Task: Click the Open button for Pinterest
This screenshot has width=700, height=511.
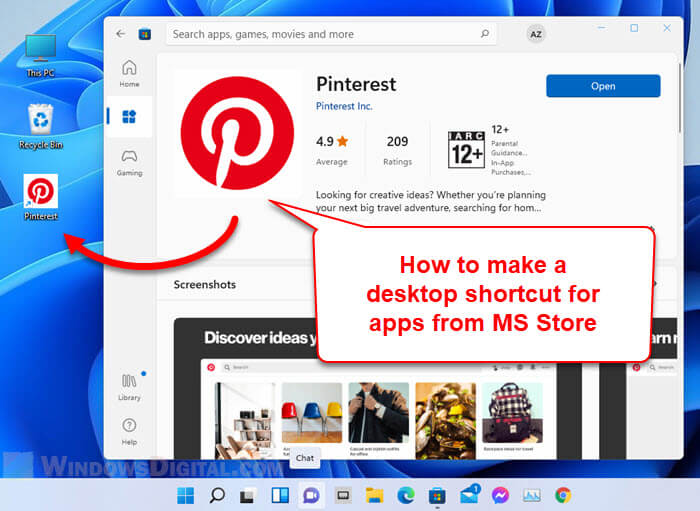Action: [x=603, y=86]
